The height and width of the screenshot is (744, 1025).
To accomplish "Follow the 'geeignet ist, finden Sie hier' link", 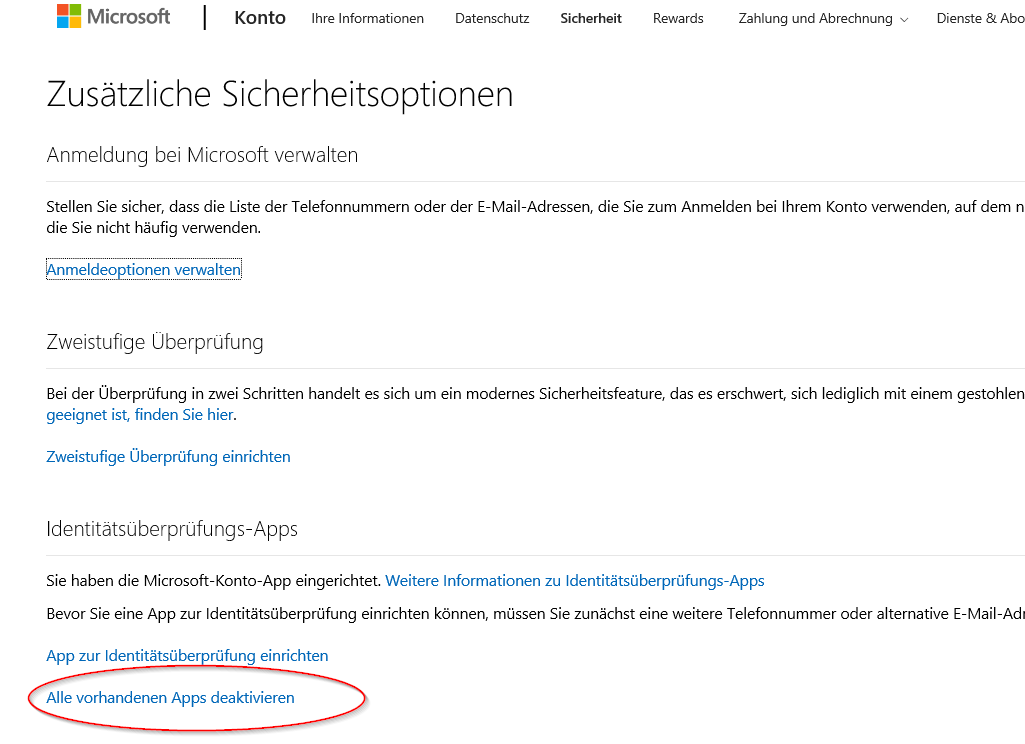I will pos(141,414).
